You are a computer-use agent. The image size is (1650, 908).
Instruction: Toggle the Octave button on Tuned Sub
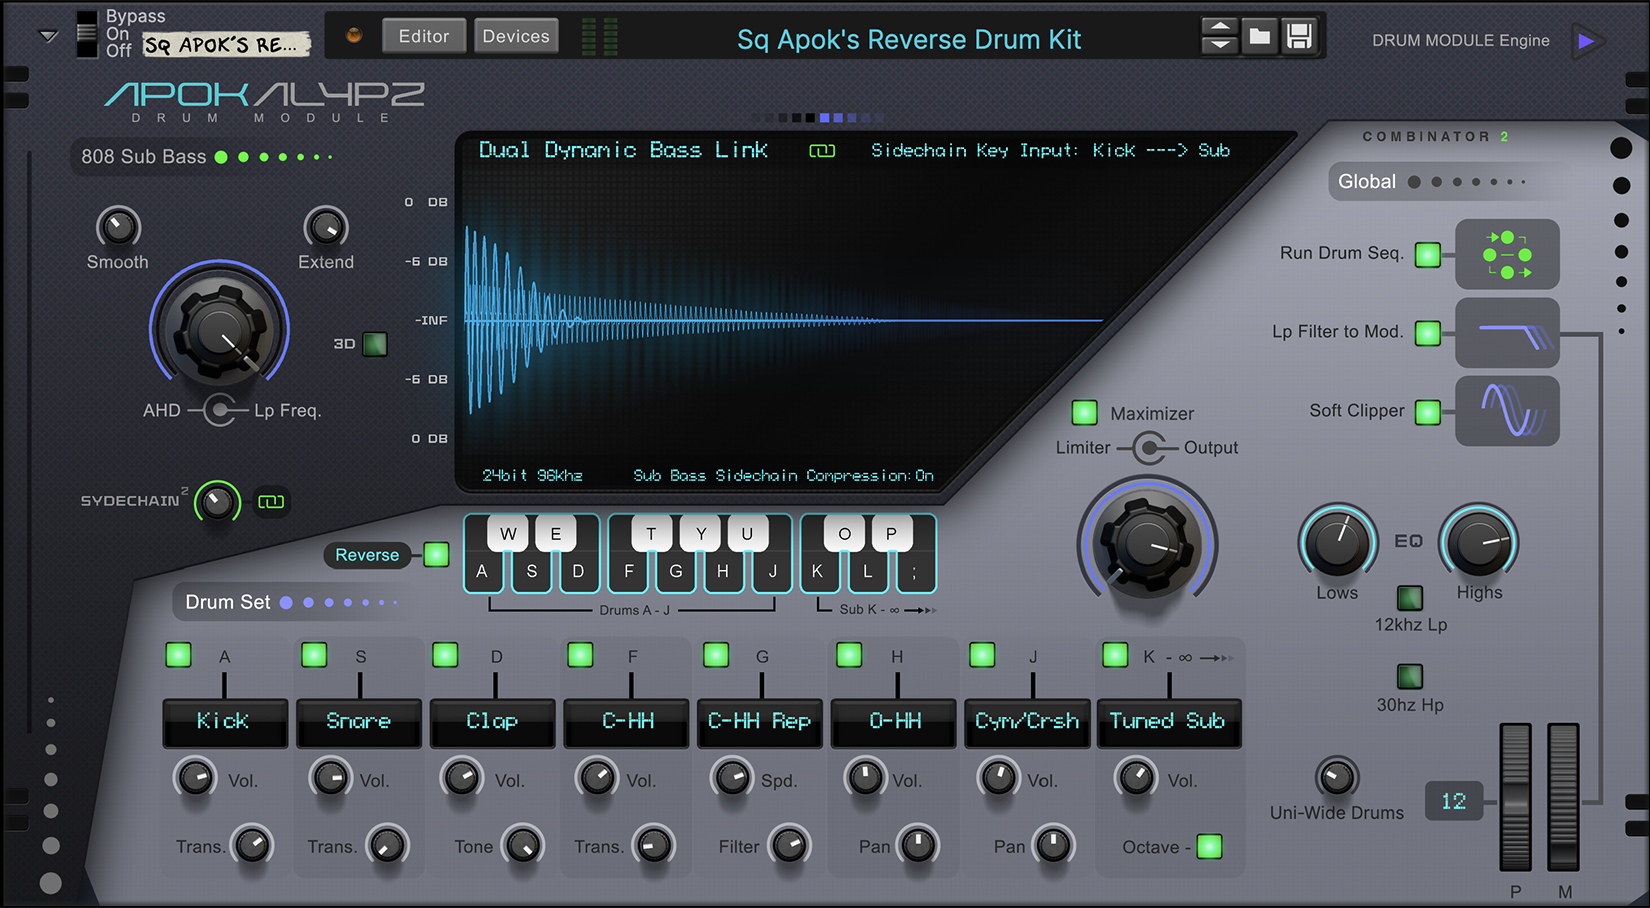click(x=1209, y=846)
